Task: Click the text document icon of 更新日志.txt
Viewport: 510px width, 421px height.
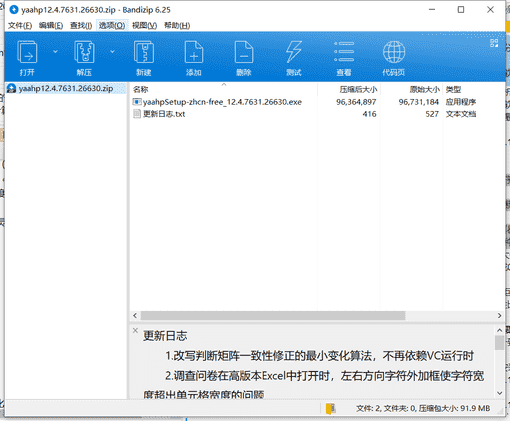Action: [137, 114]
